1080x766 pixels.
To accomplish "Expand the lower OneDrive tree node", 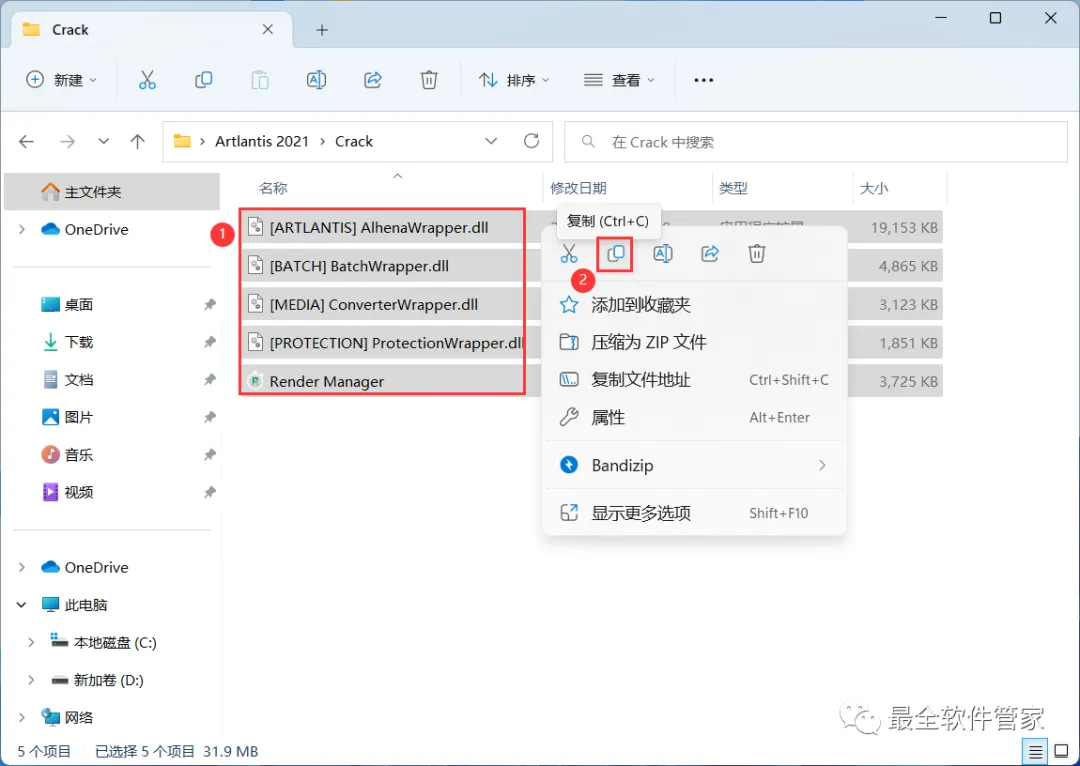I will 22,568.
